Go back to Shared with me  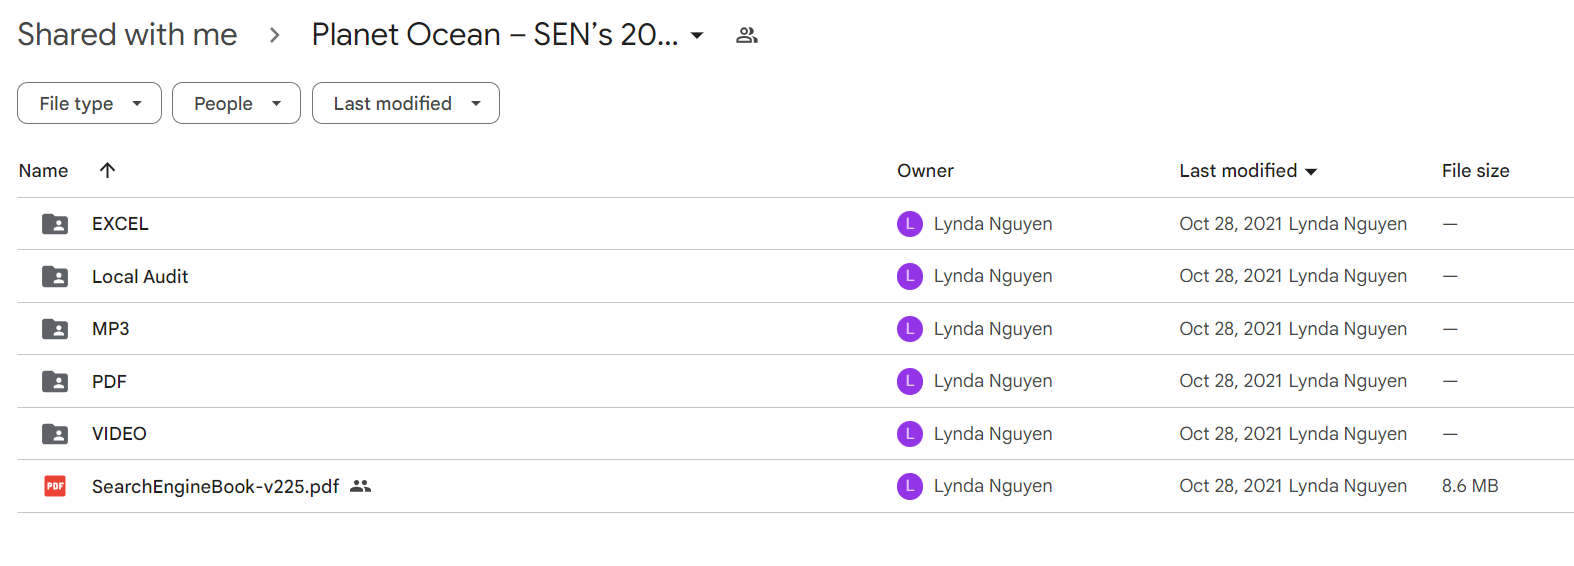tap(127, 35)
